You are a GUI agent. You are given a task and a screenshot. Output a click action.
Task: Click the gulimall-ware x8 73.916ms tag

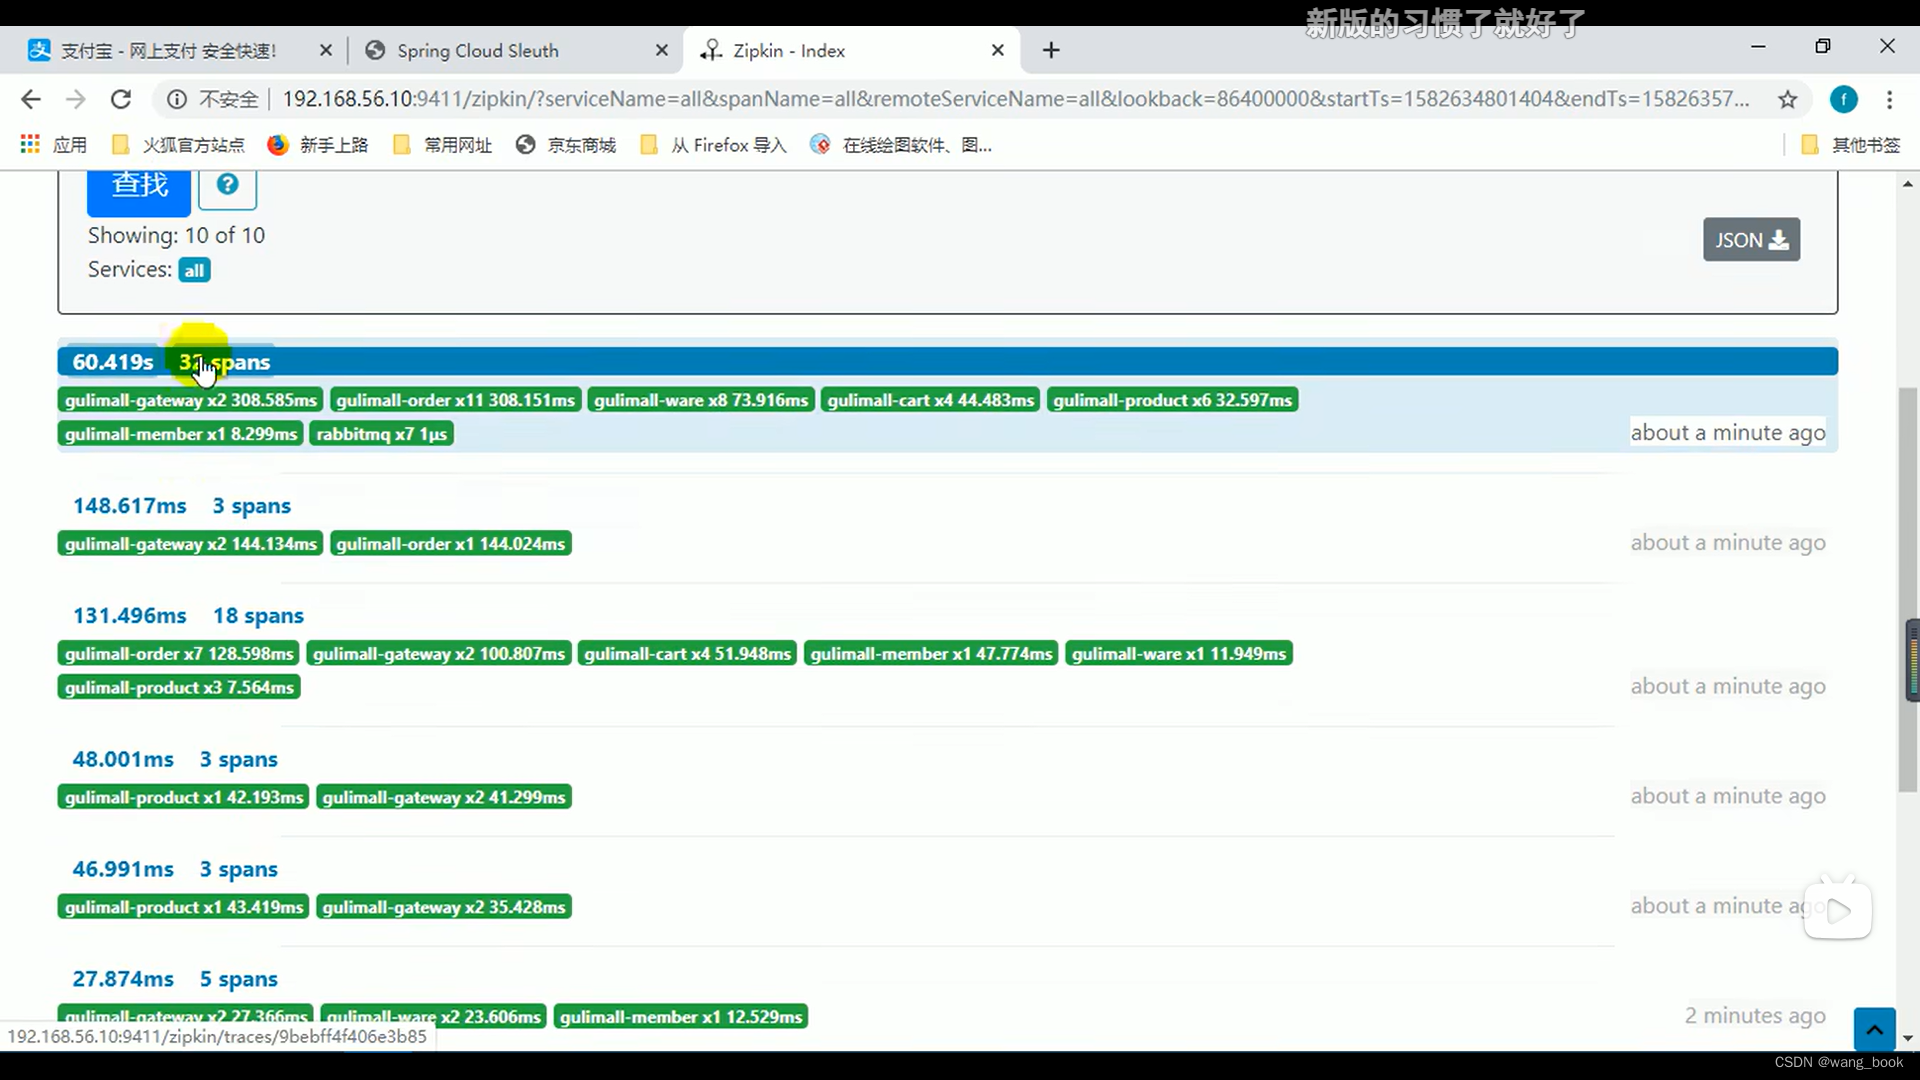(x=701, y=400)
